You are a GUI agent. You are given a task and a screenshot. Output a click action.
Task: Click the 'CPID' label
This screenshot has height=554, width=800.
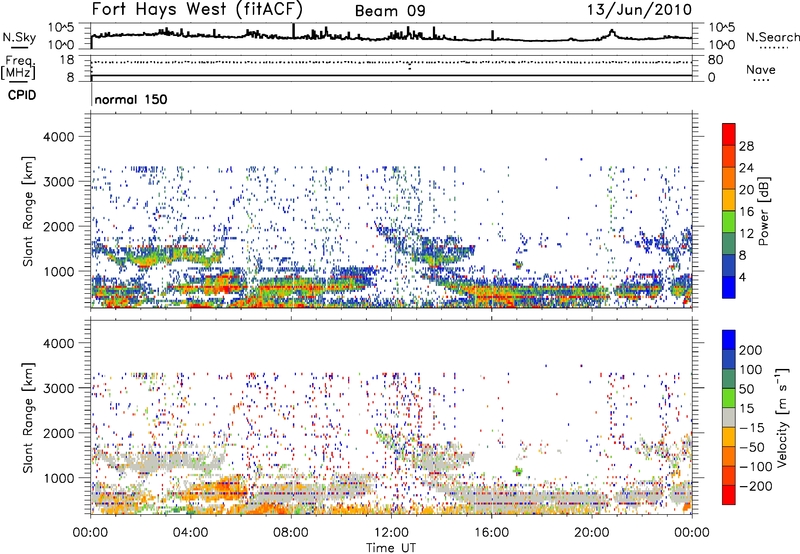(22, 95)
